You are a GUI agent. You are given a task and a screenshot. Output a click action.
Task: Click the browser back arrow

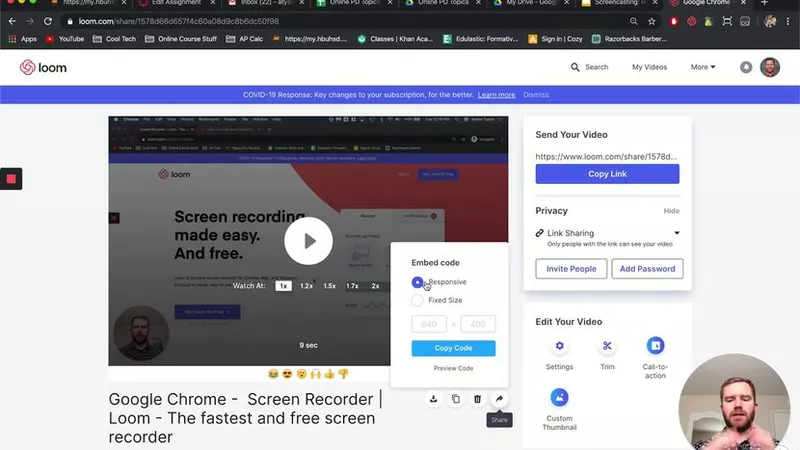[x=12, y=21]
